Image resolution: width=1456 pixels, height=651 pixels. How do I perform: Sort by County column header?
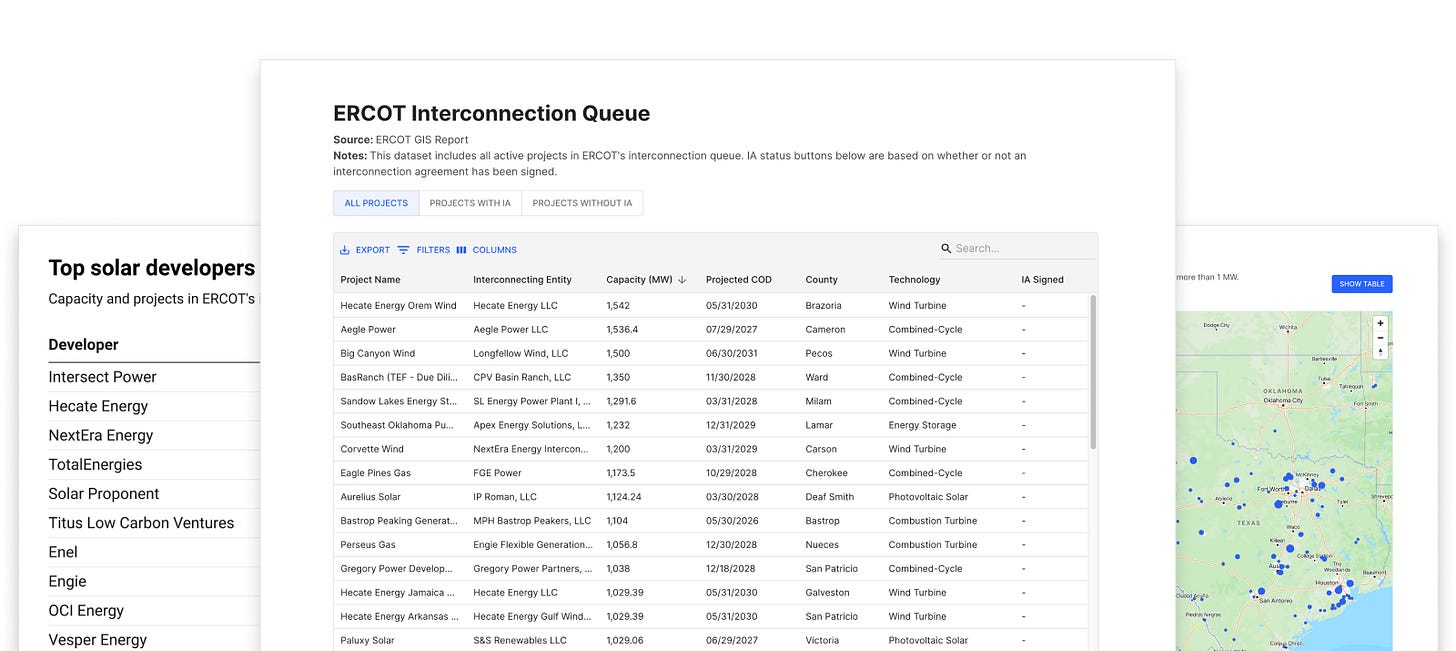click(821, 280)
